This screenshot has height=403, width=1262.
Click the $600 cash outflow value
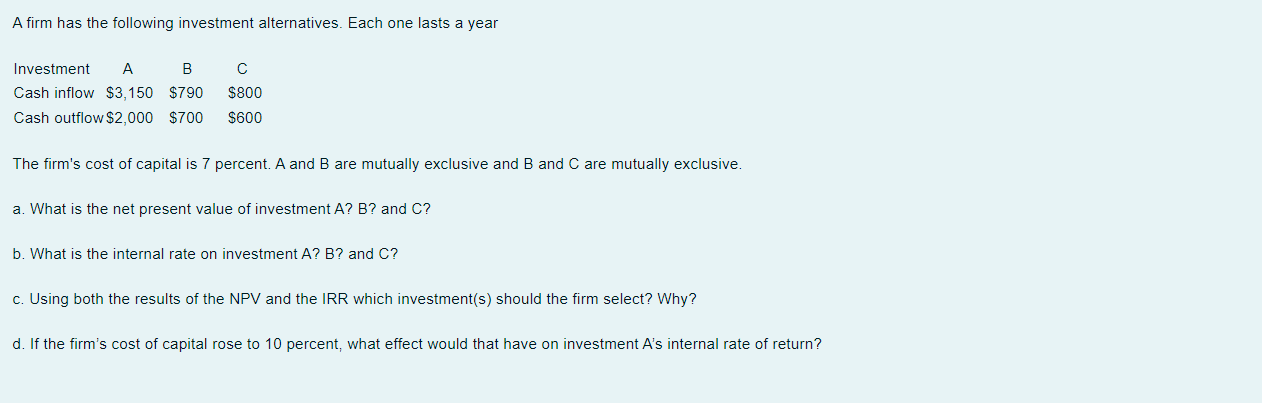[x=245, y=118]
